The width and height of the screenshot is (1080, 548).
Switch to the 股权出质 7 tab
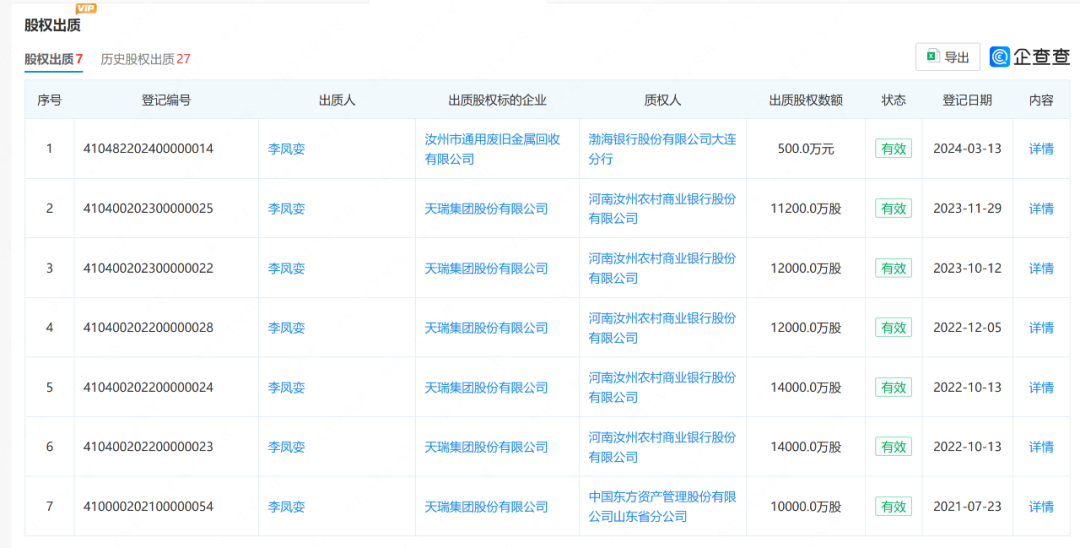click(54, 59)
